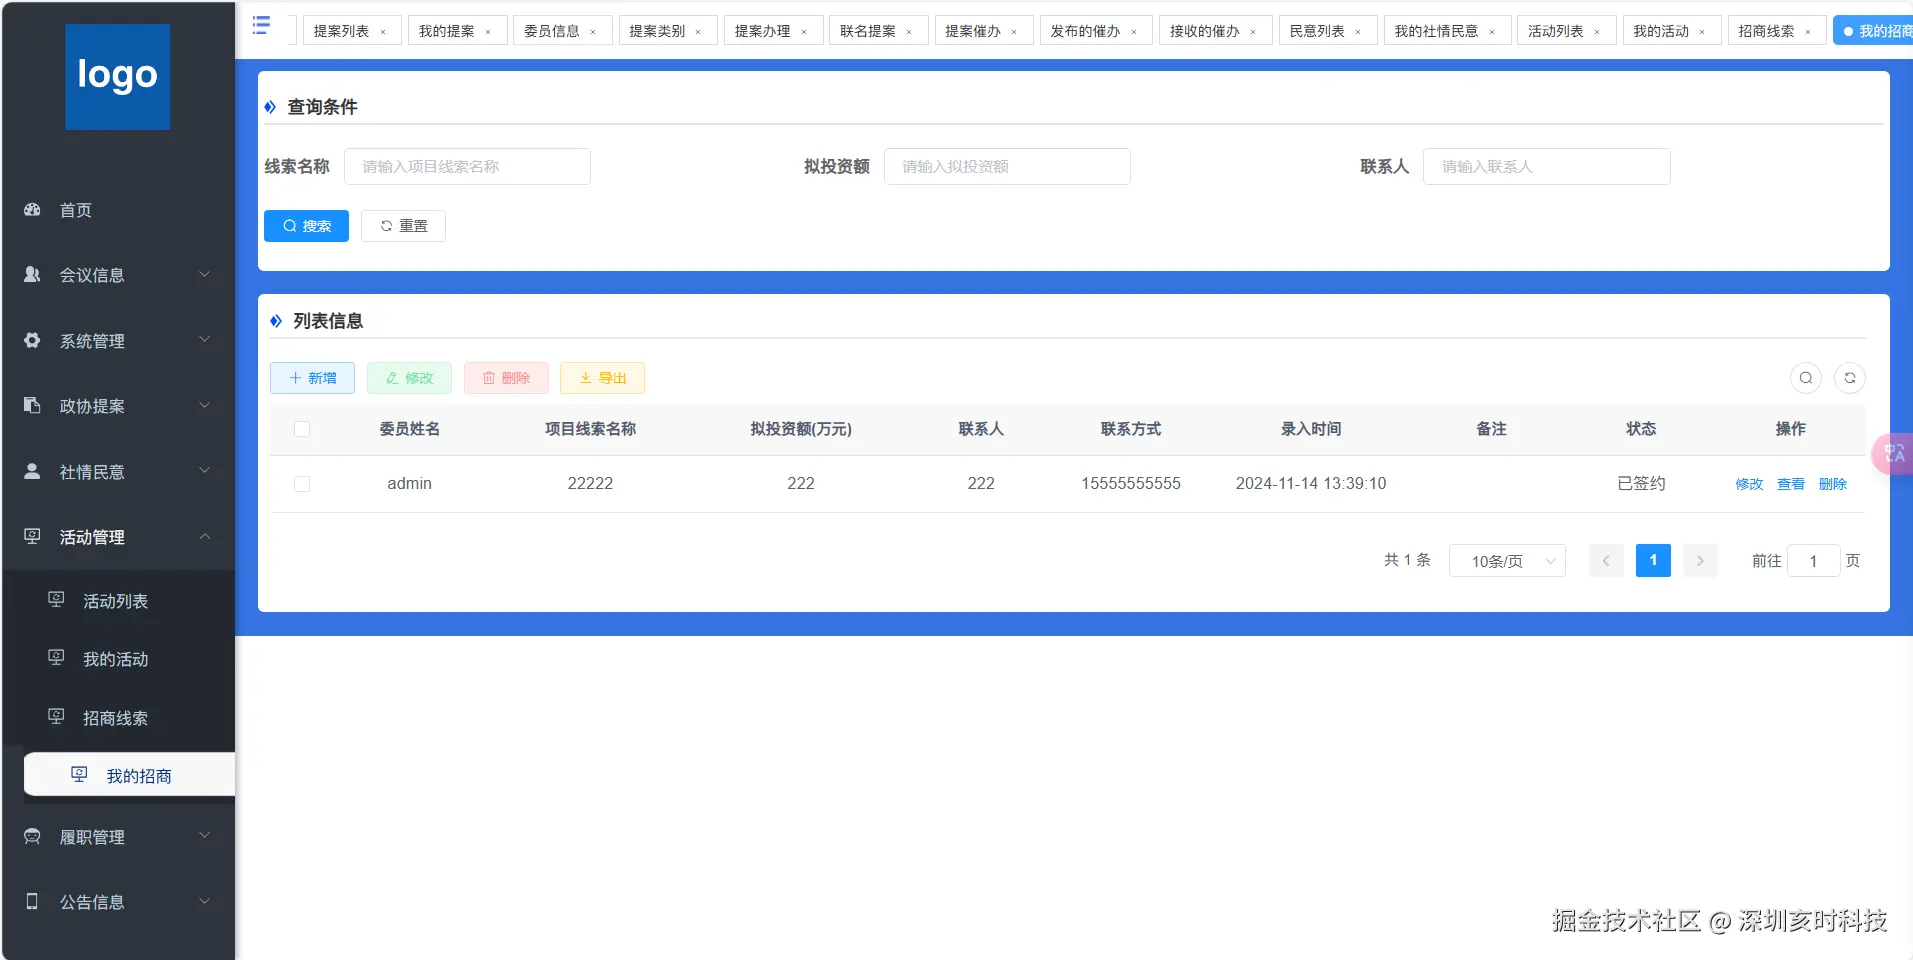This screenshot has height=960, width=1913.
Task: Click the 活动管理 monitor icon
Action: point(32,537)
